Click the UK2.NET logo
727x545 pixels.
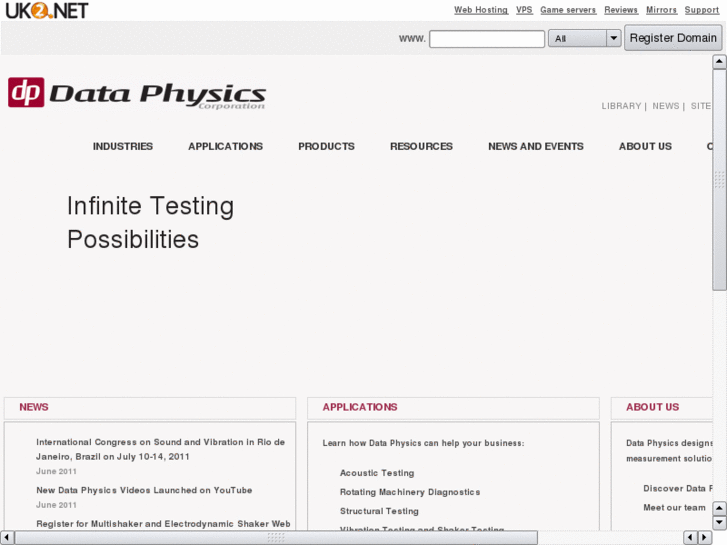coord(47,10)
